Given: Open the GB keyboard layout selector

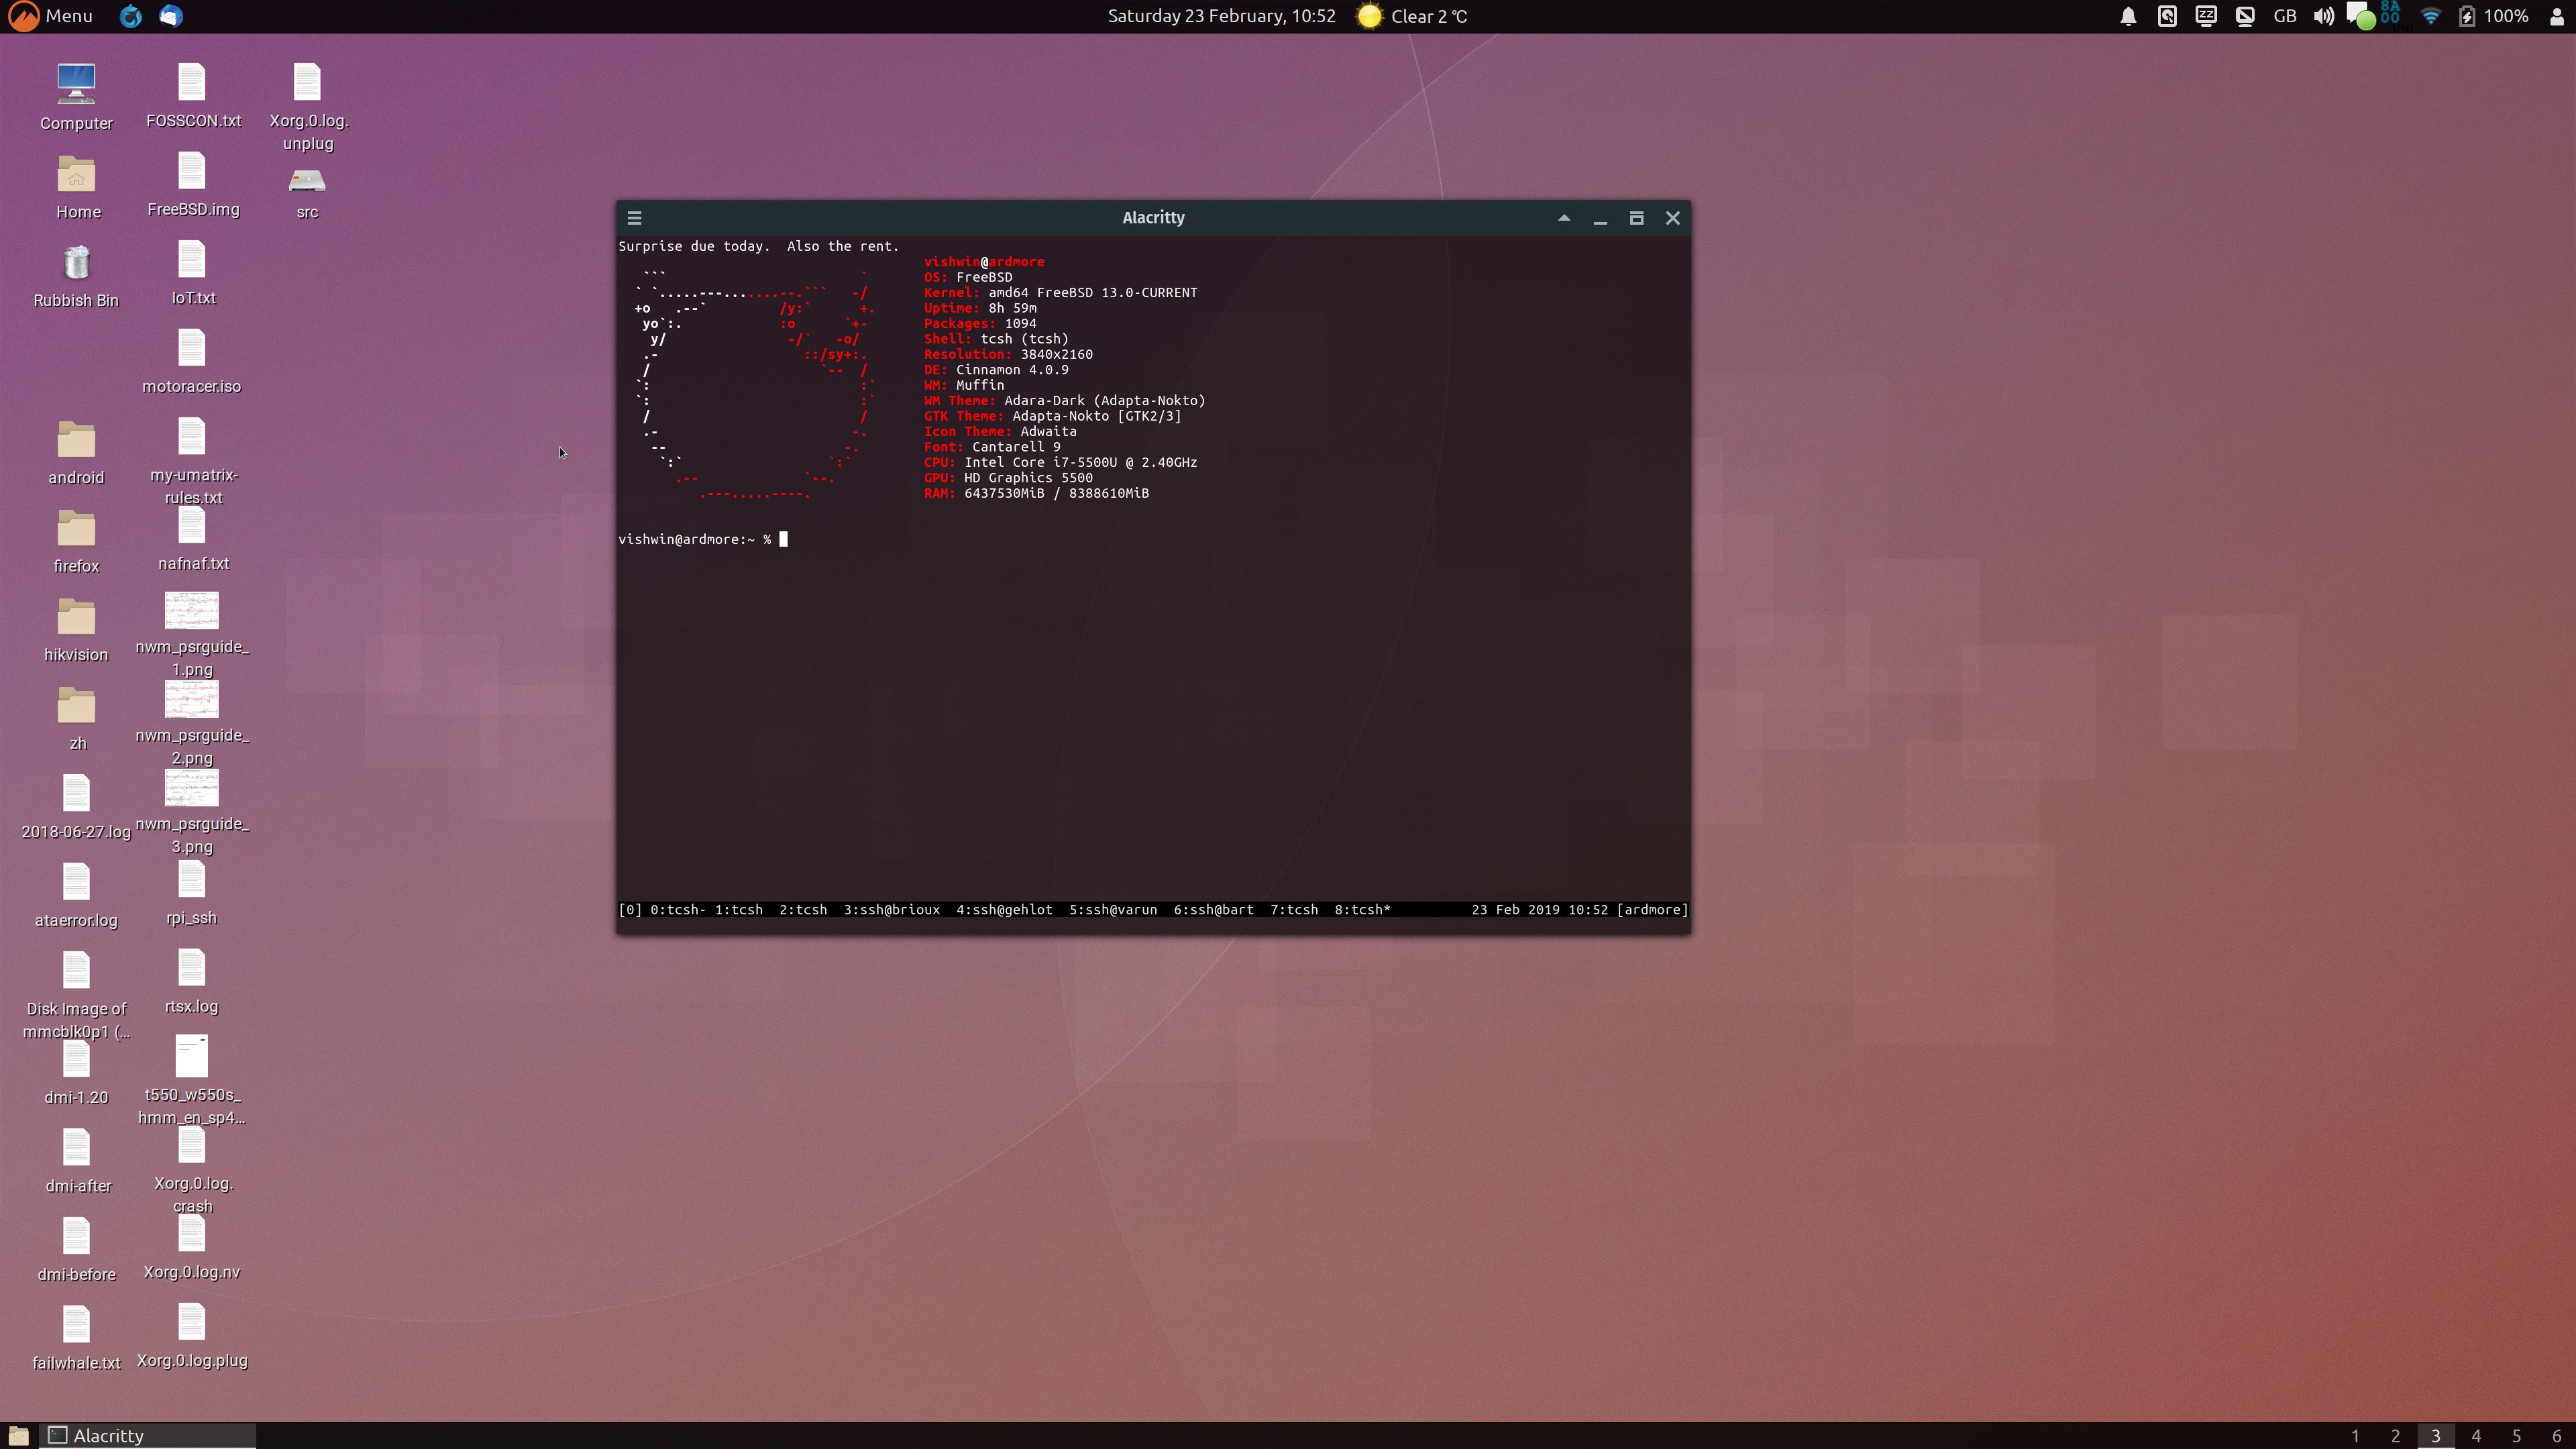Looking at the screenshot, I should point(2285,16).
